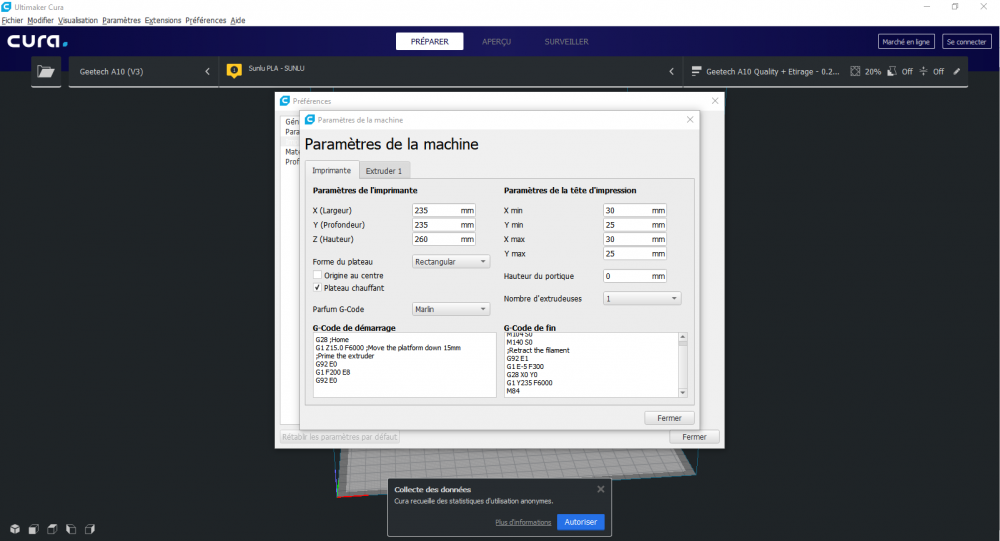The width and height of the screenshot is (1000, 541).
Task: Click scroll up arrow of G-Code de fin
Action: (683, 337)
